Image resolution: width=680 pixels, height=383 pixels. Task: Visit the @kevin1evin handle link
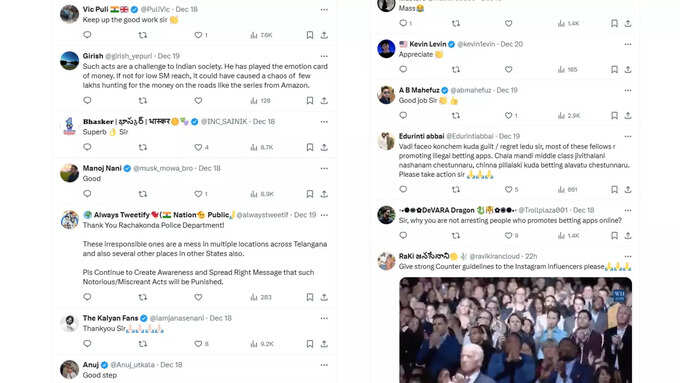click(x=476, y=44)
